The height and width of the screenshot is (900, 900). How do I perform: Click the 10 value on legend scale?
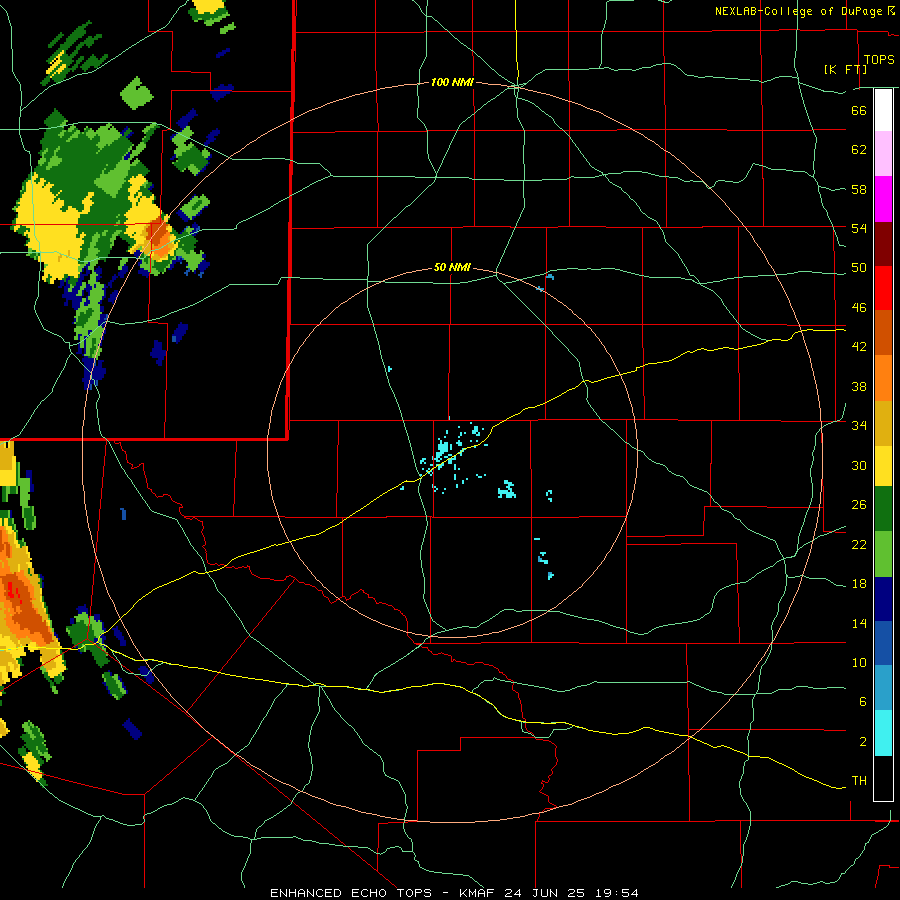click(x=859, y=662)
